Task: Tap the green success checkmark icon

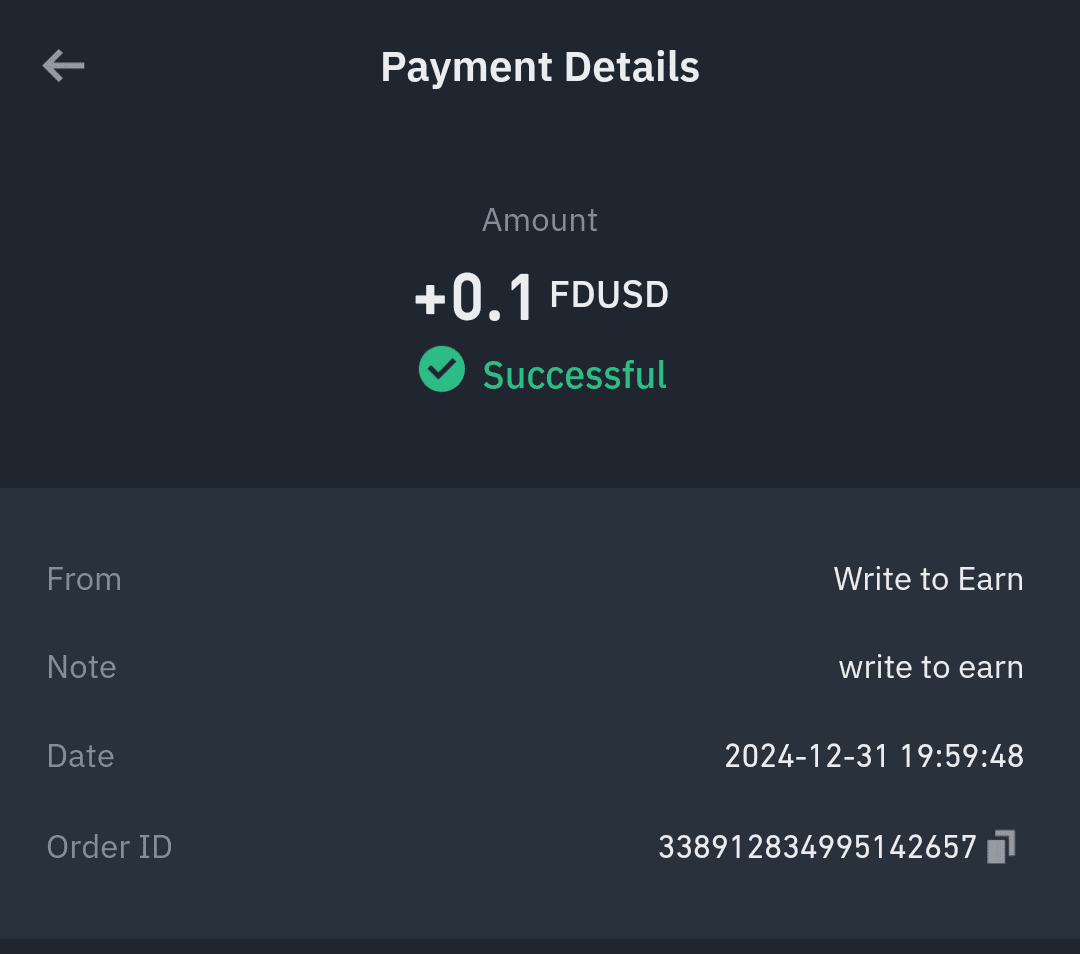Action: (x=442, y=369)
